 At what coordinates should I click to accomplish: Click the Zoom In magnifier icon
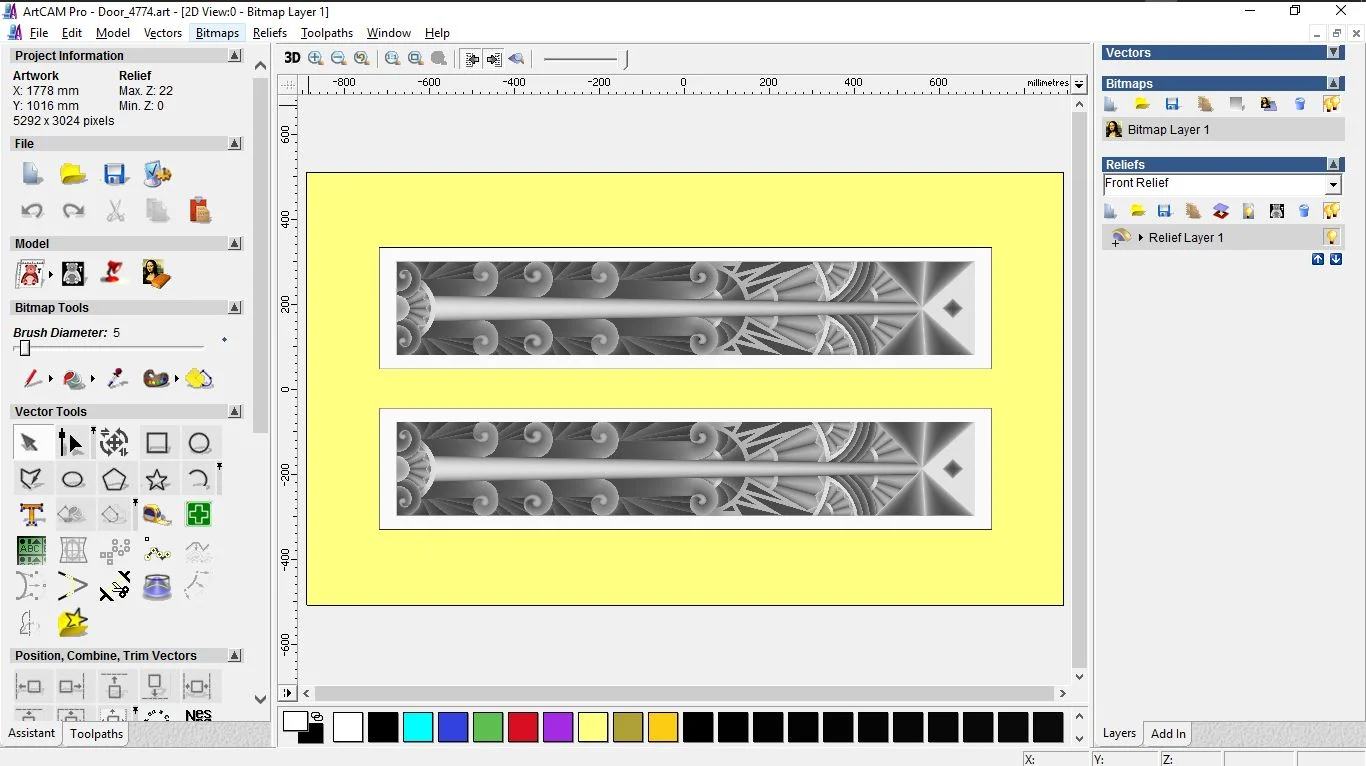tap(316, 59)
